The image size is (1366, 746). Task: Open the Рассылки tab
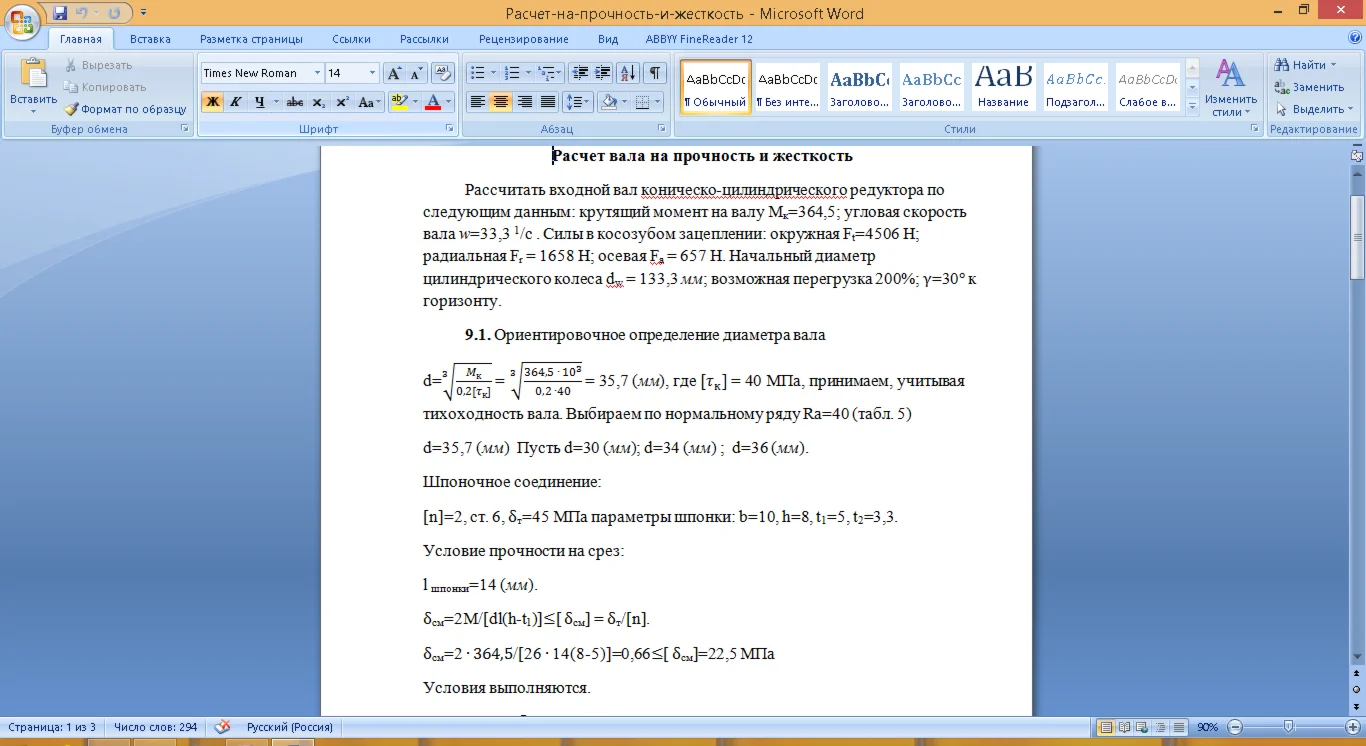click(x=424, y=39)
